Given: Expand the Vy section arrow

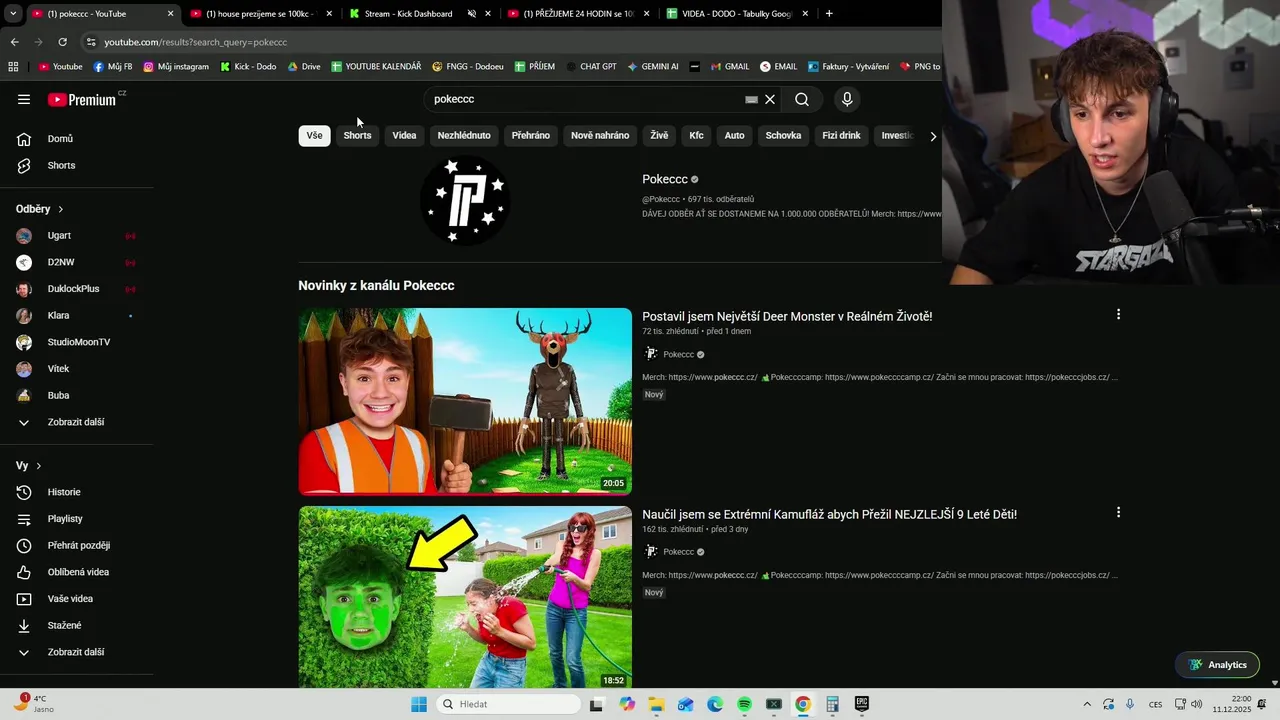Looking at the screenshot, I should click(39, 466).
